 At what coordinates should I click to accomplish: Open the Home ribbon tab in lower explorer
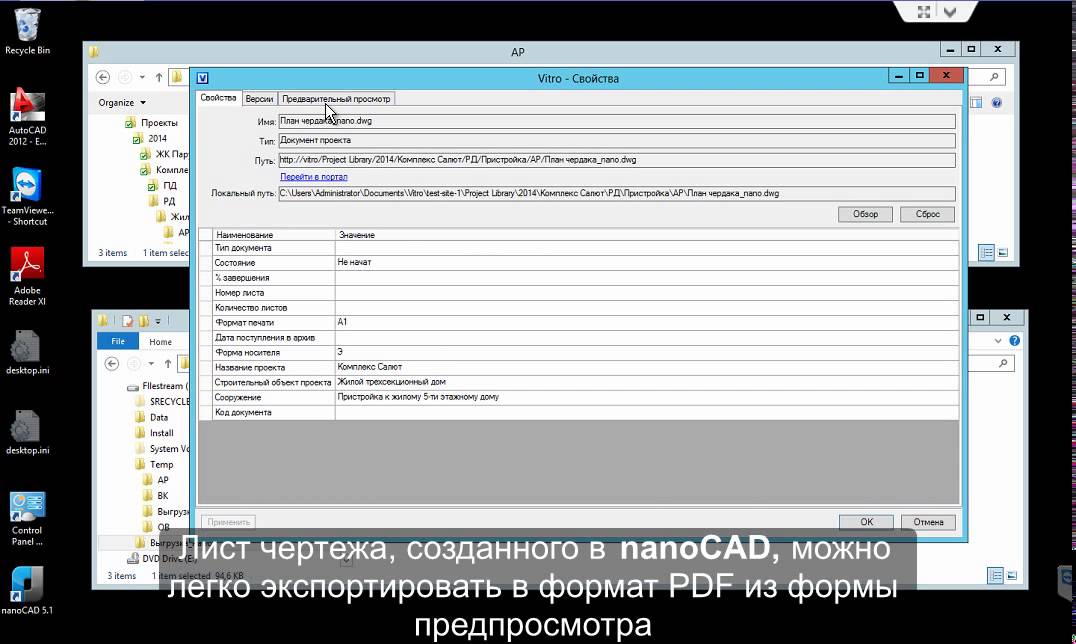[x=161, y=341]
